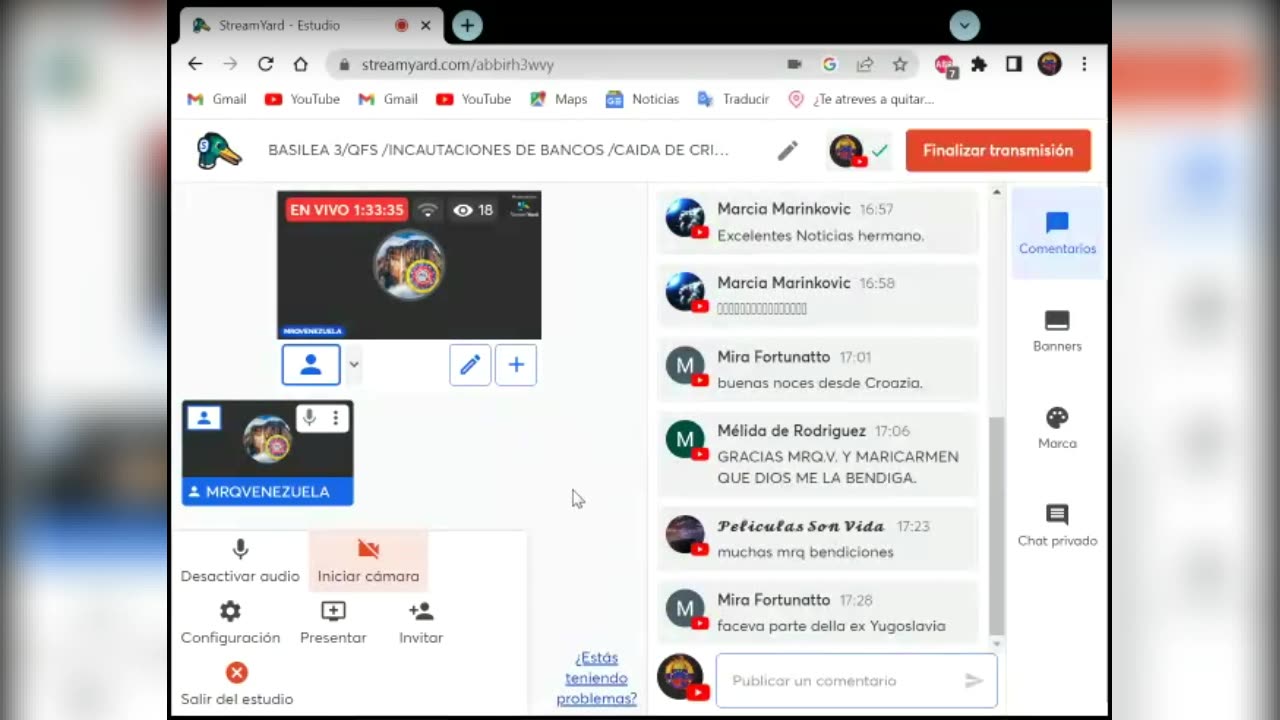Open the Banners tab
The width and height of the screenshot is (1280, 720).
tap(1057, 331)
